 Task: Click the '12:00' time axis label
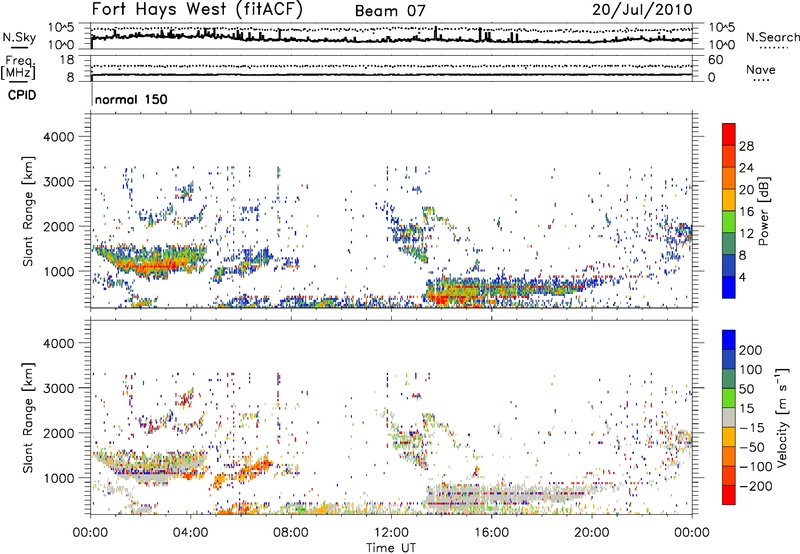click(x=391, y=533)
